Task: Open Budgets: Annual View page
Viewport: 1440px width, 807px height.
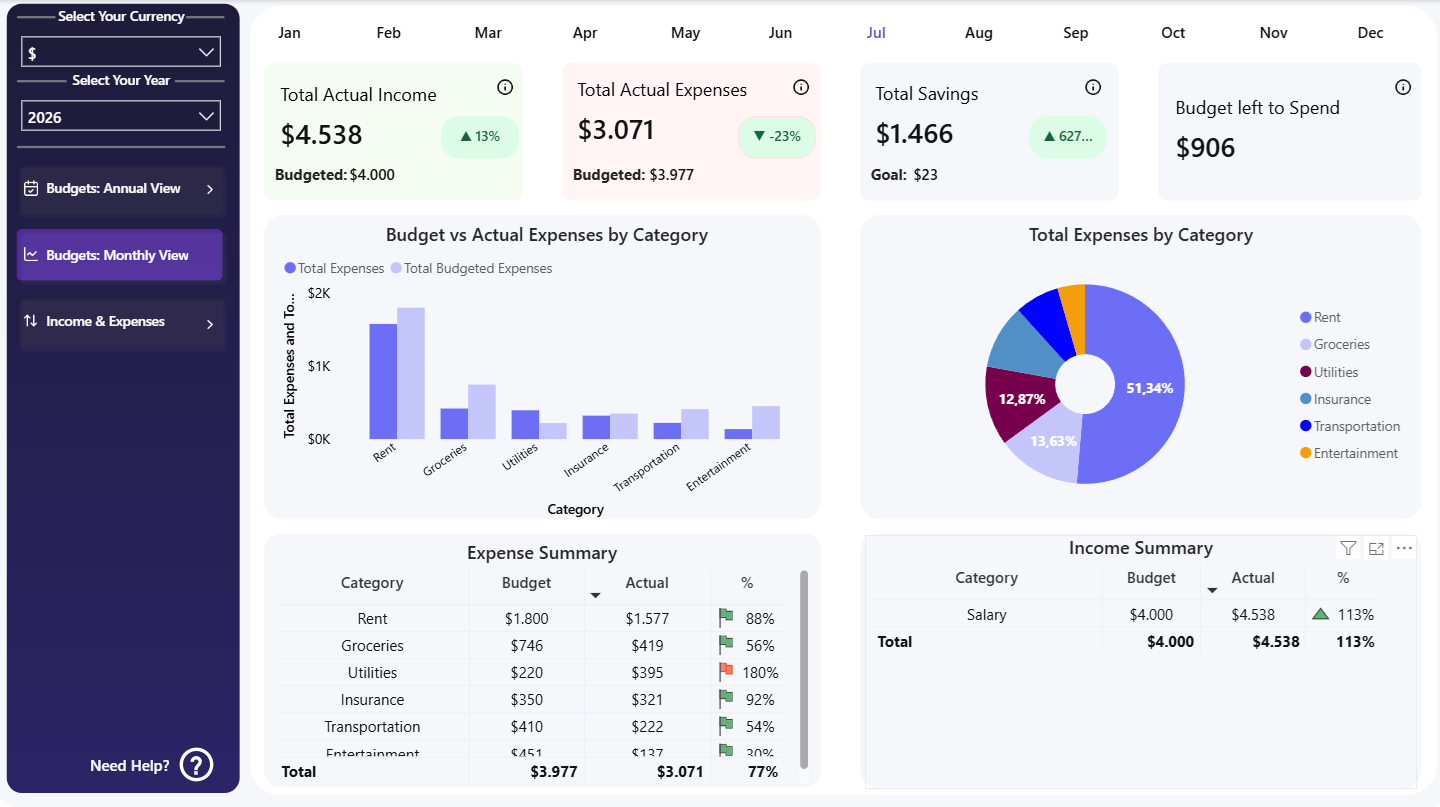Action: click(122, 190)
